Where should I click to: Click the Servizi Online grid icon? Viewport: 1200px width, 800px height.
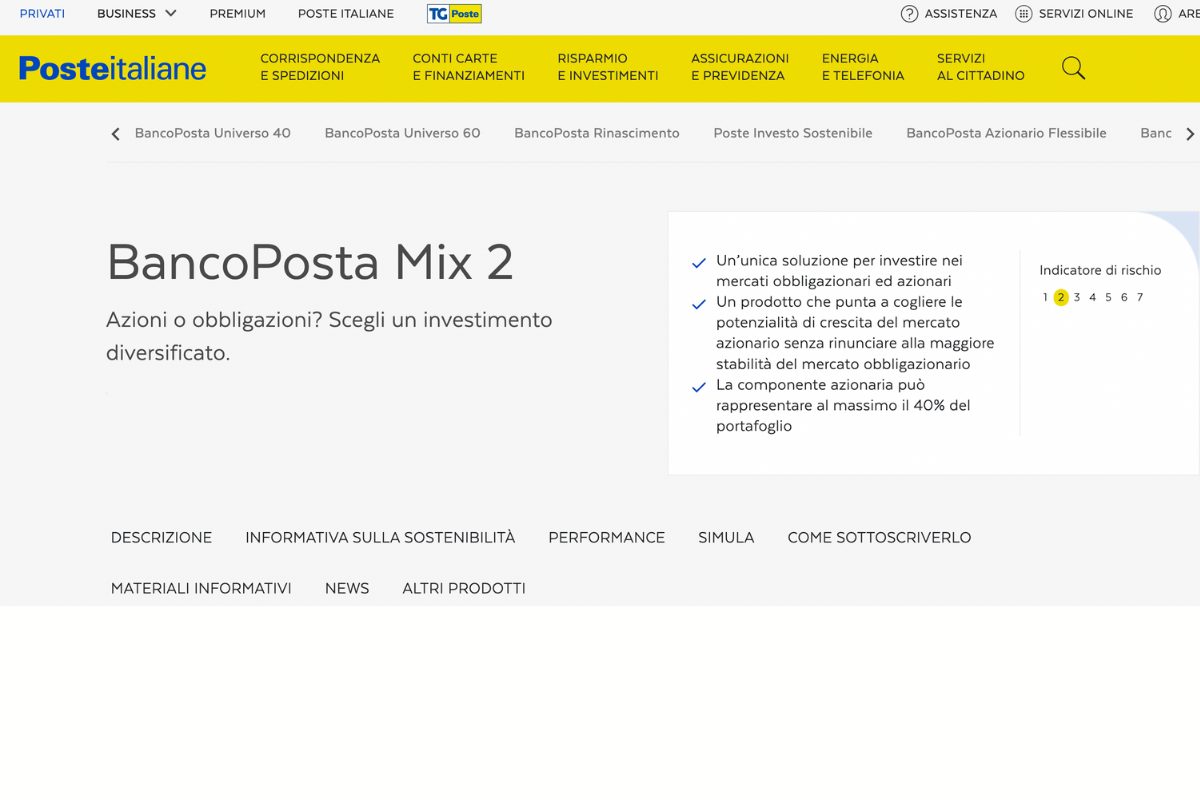(x=1023, y=14)
